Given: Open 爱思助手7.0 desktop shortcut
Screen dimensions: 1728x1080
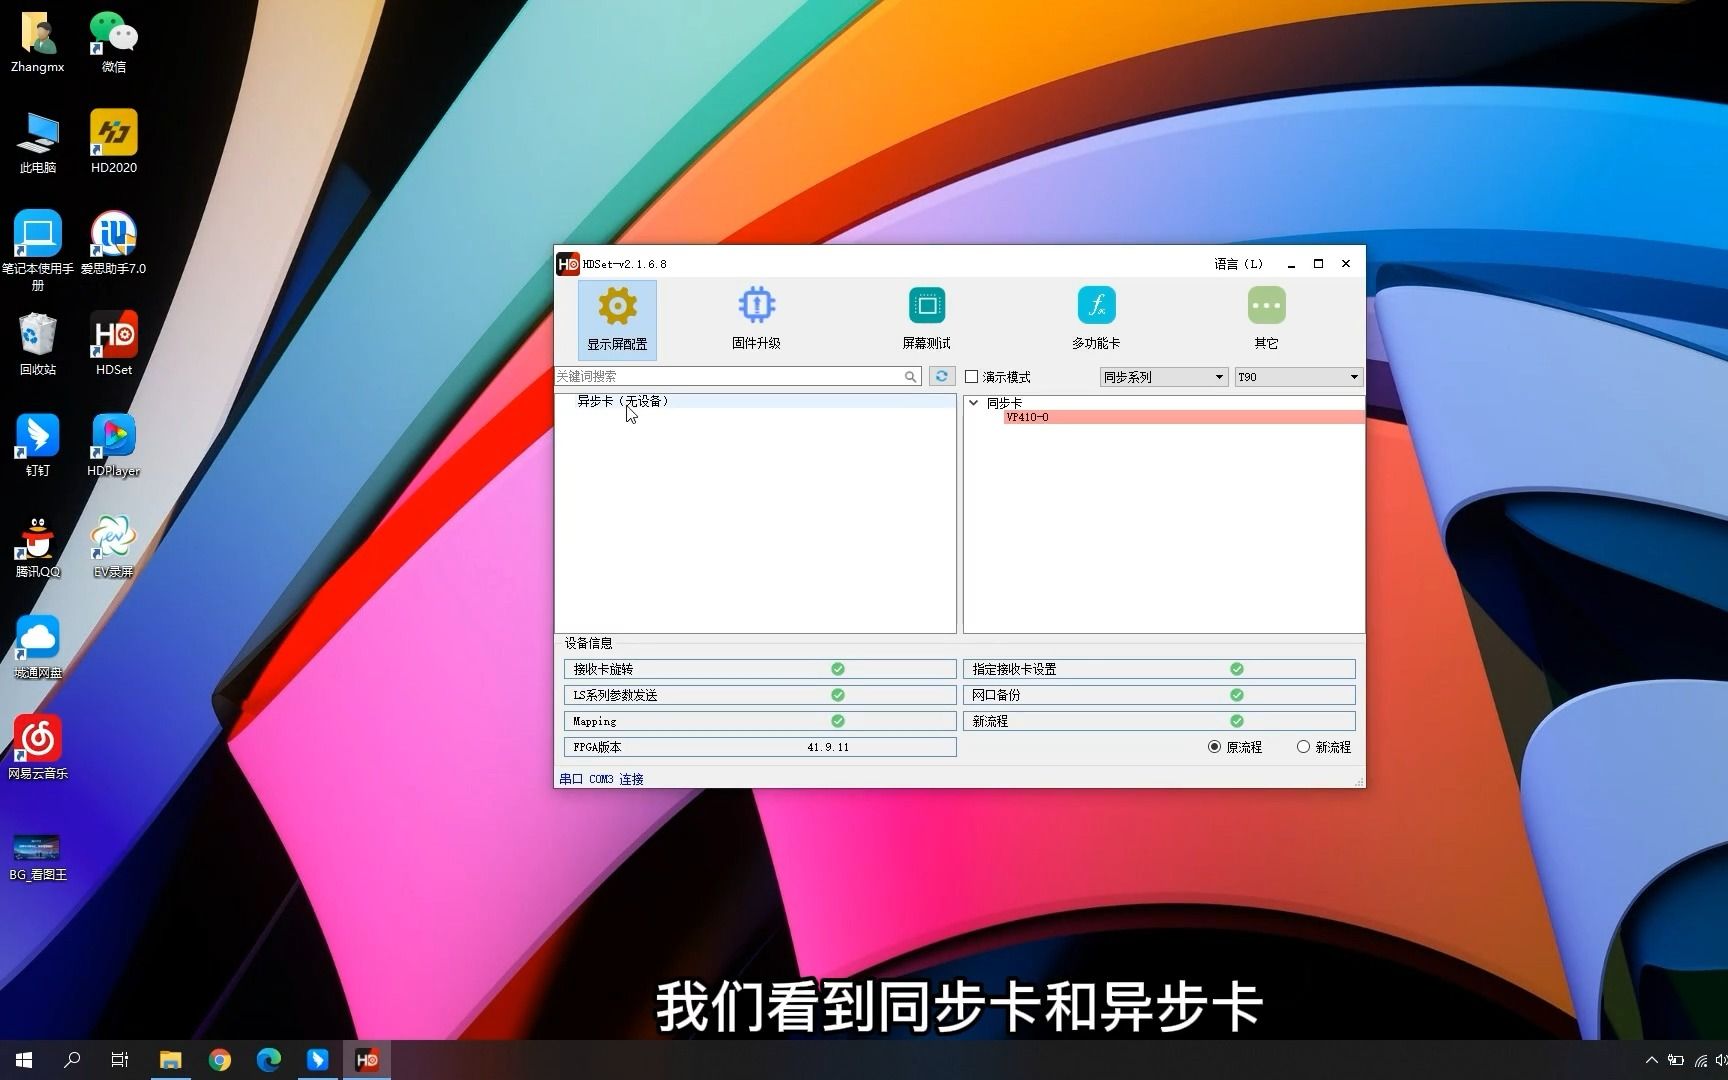Looking at the screenshot, I should [114, 243].
